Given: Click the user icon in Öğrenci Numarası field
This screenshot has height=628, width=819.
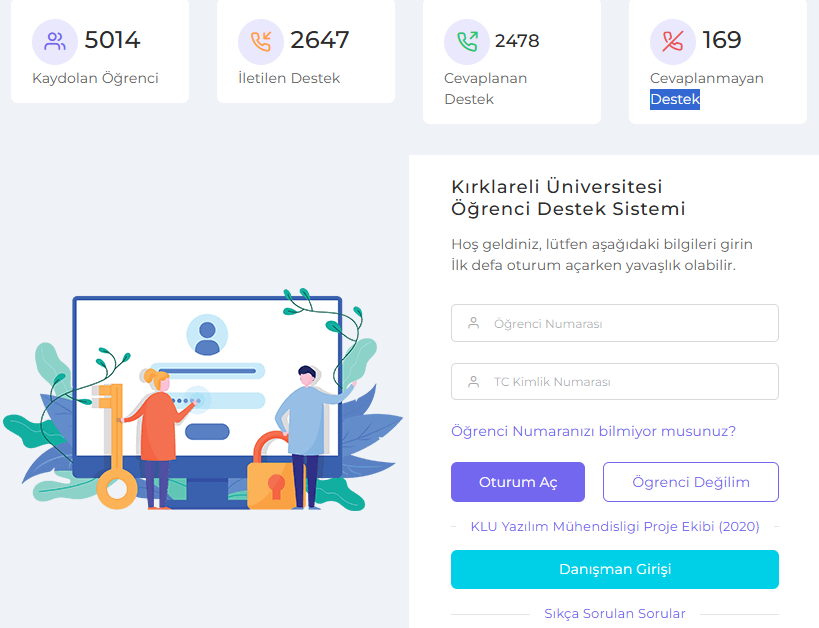Looking at the screenshot, I should click(474, 323).
